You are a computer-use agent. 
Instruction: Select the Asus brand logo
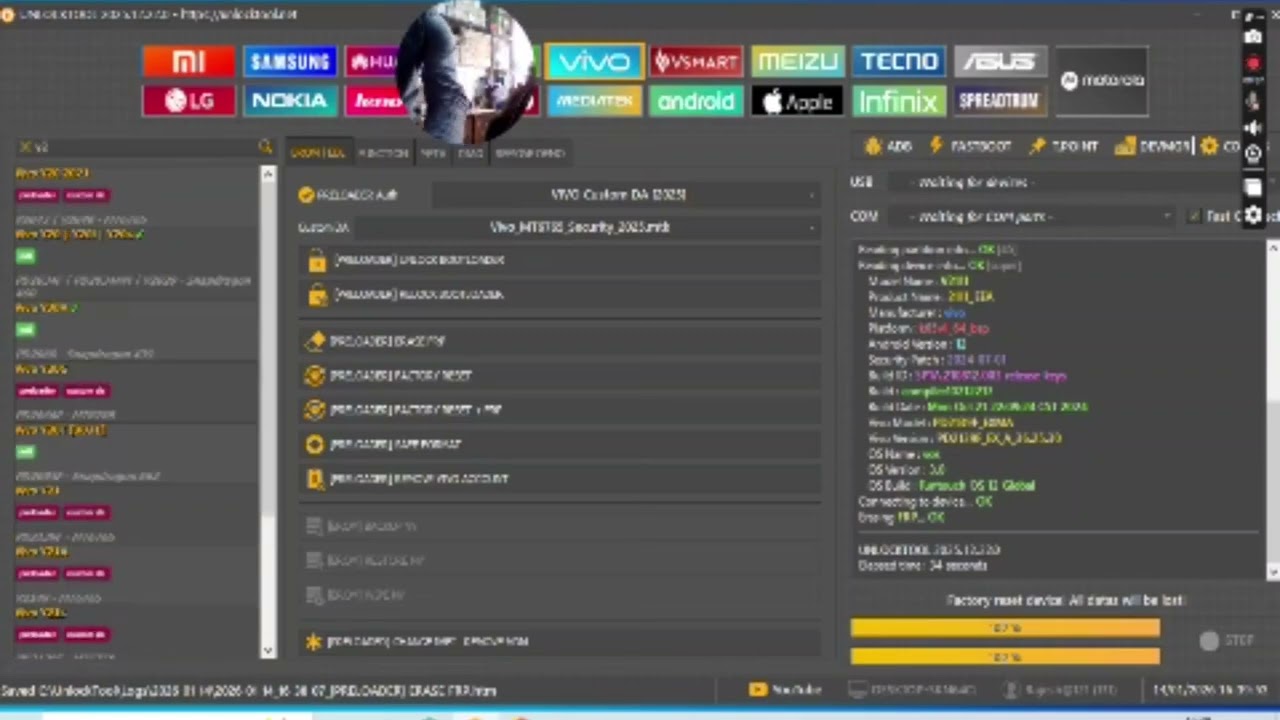pyautogui.click(x=999, y=62)
